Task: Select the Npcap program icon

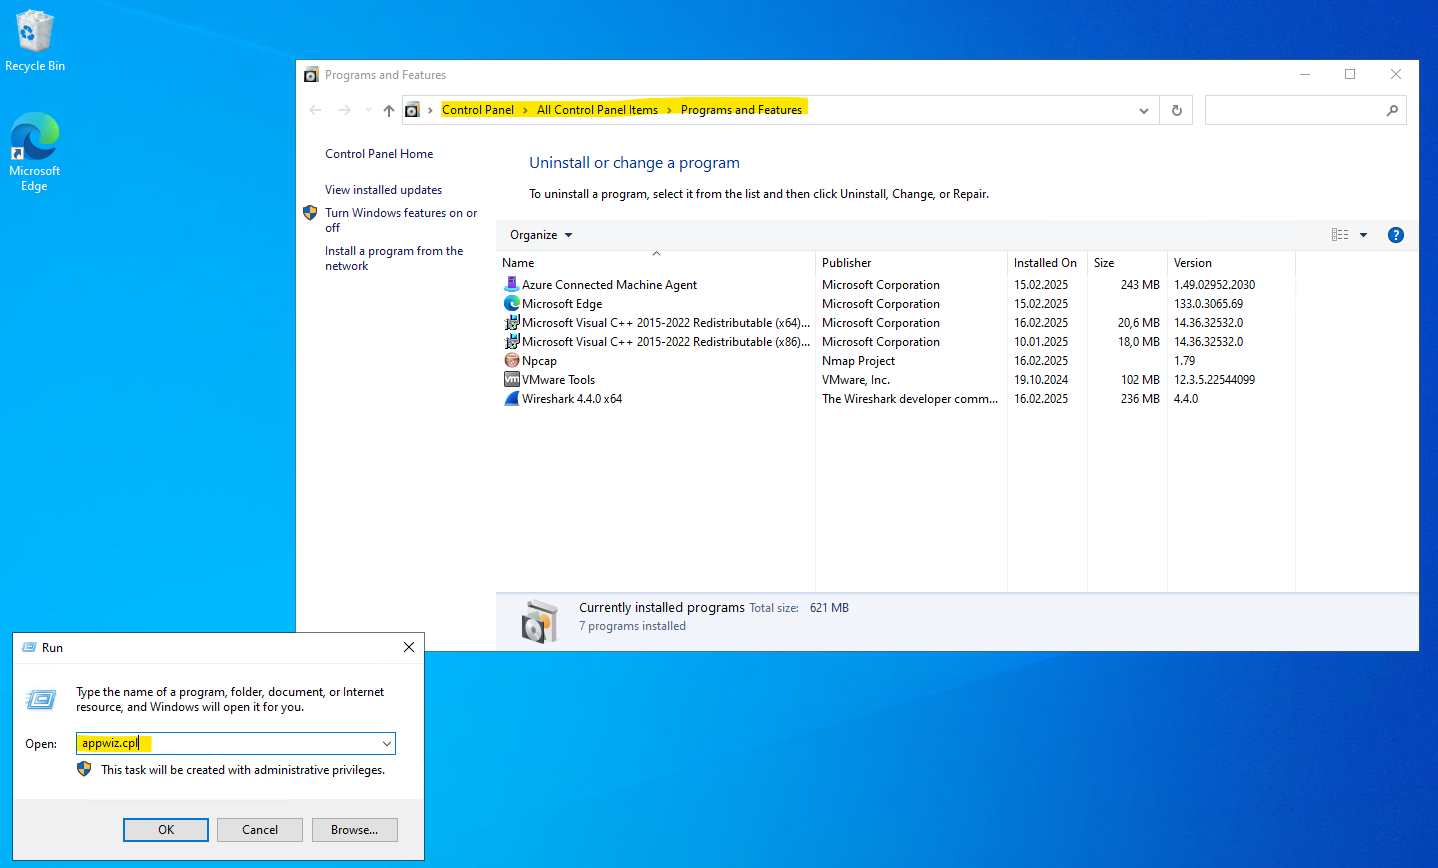Action: coord(511,360)
